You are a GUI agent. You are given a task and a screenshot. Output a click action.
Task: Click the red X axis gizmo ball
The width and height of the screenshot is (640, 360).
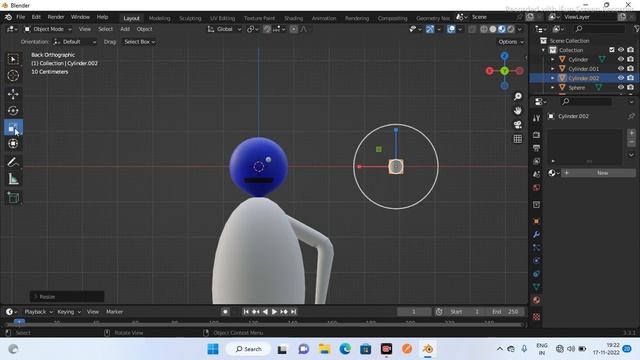coord(490,71)
